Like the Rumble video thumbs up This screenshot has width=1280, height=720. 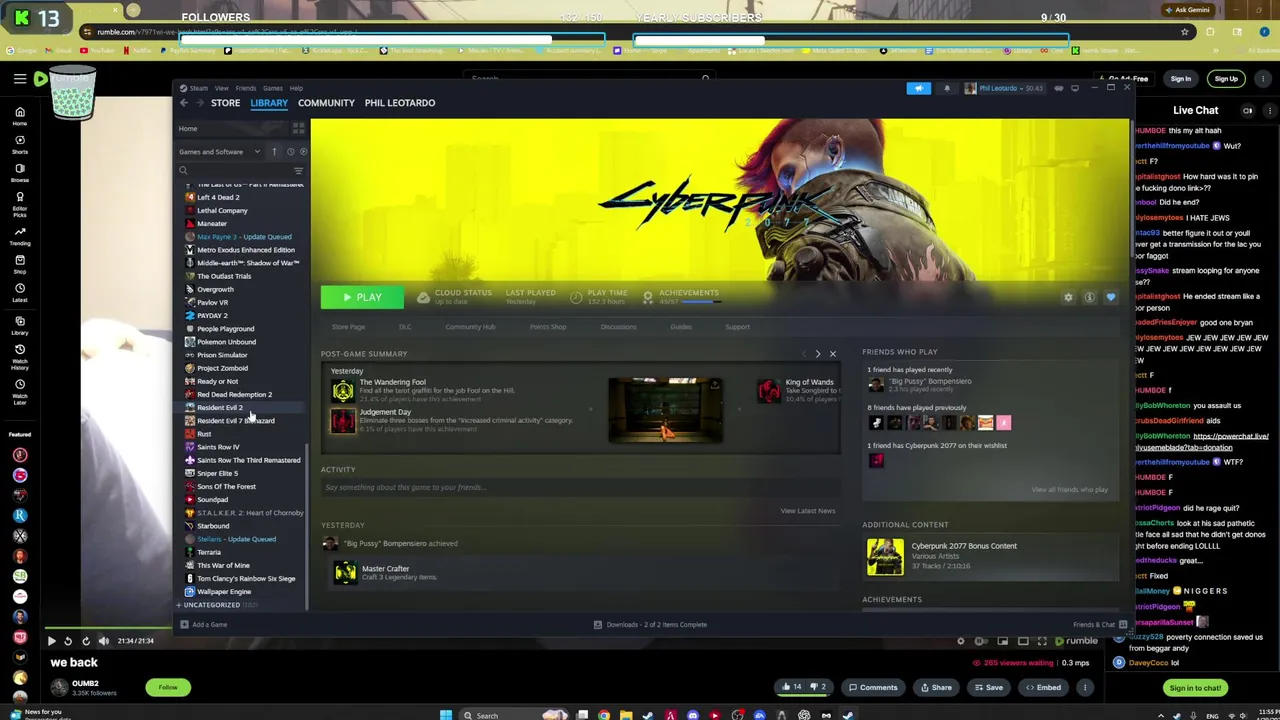coord(791,687)
